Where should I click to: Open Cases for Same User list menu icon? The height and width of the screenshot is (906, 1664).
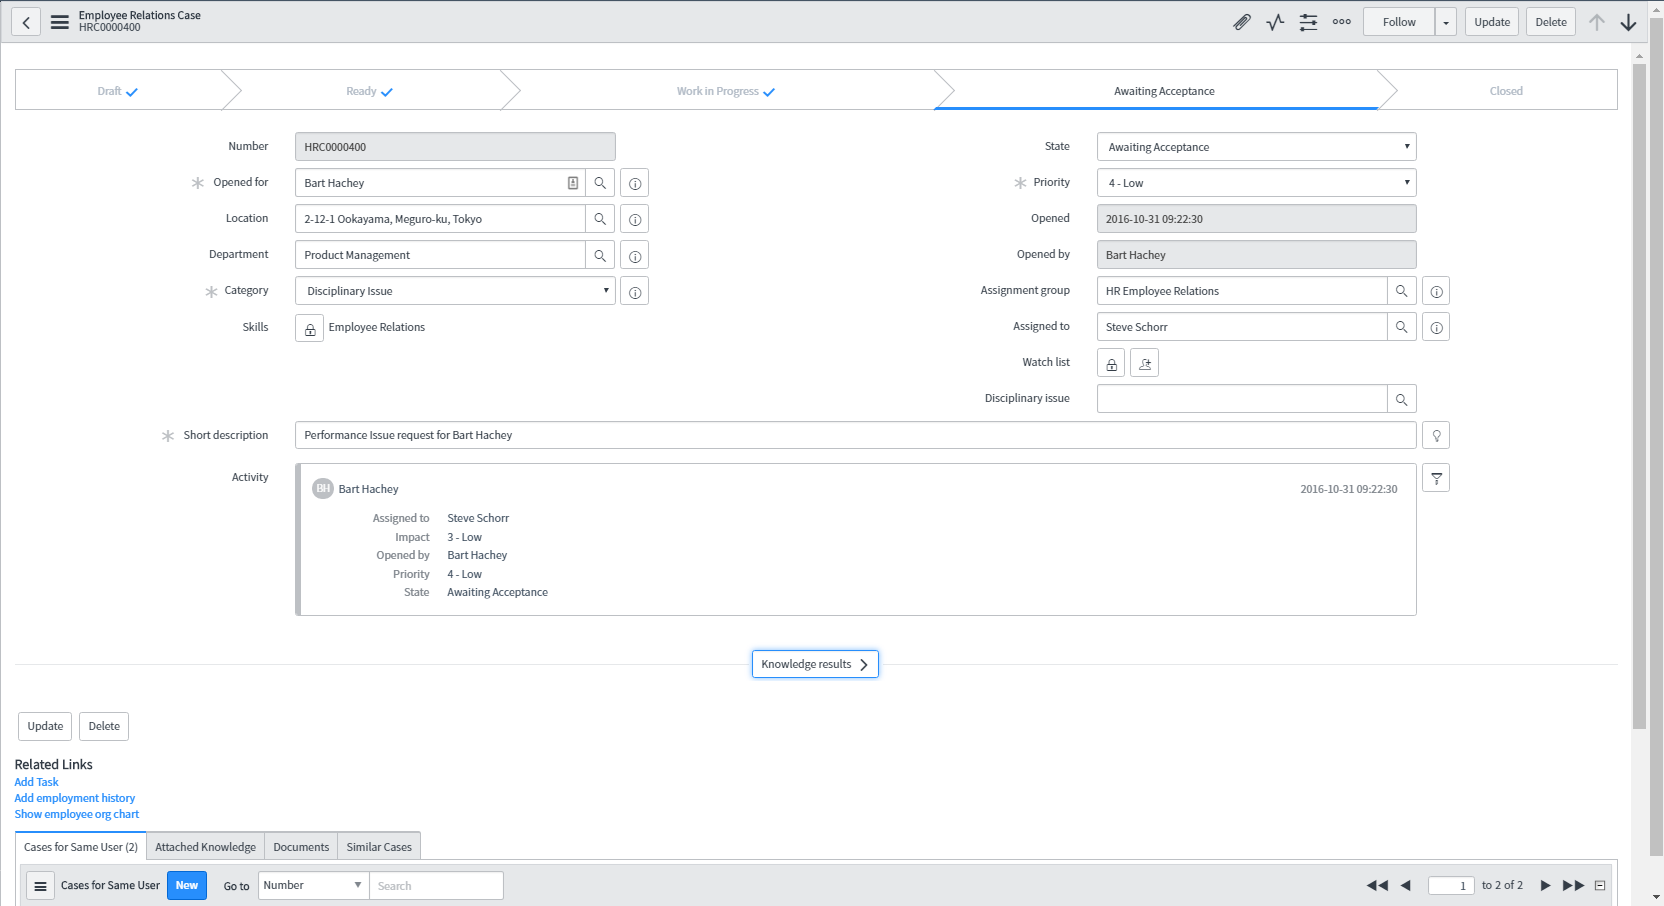40,886
